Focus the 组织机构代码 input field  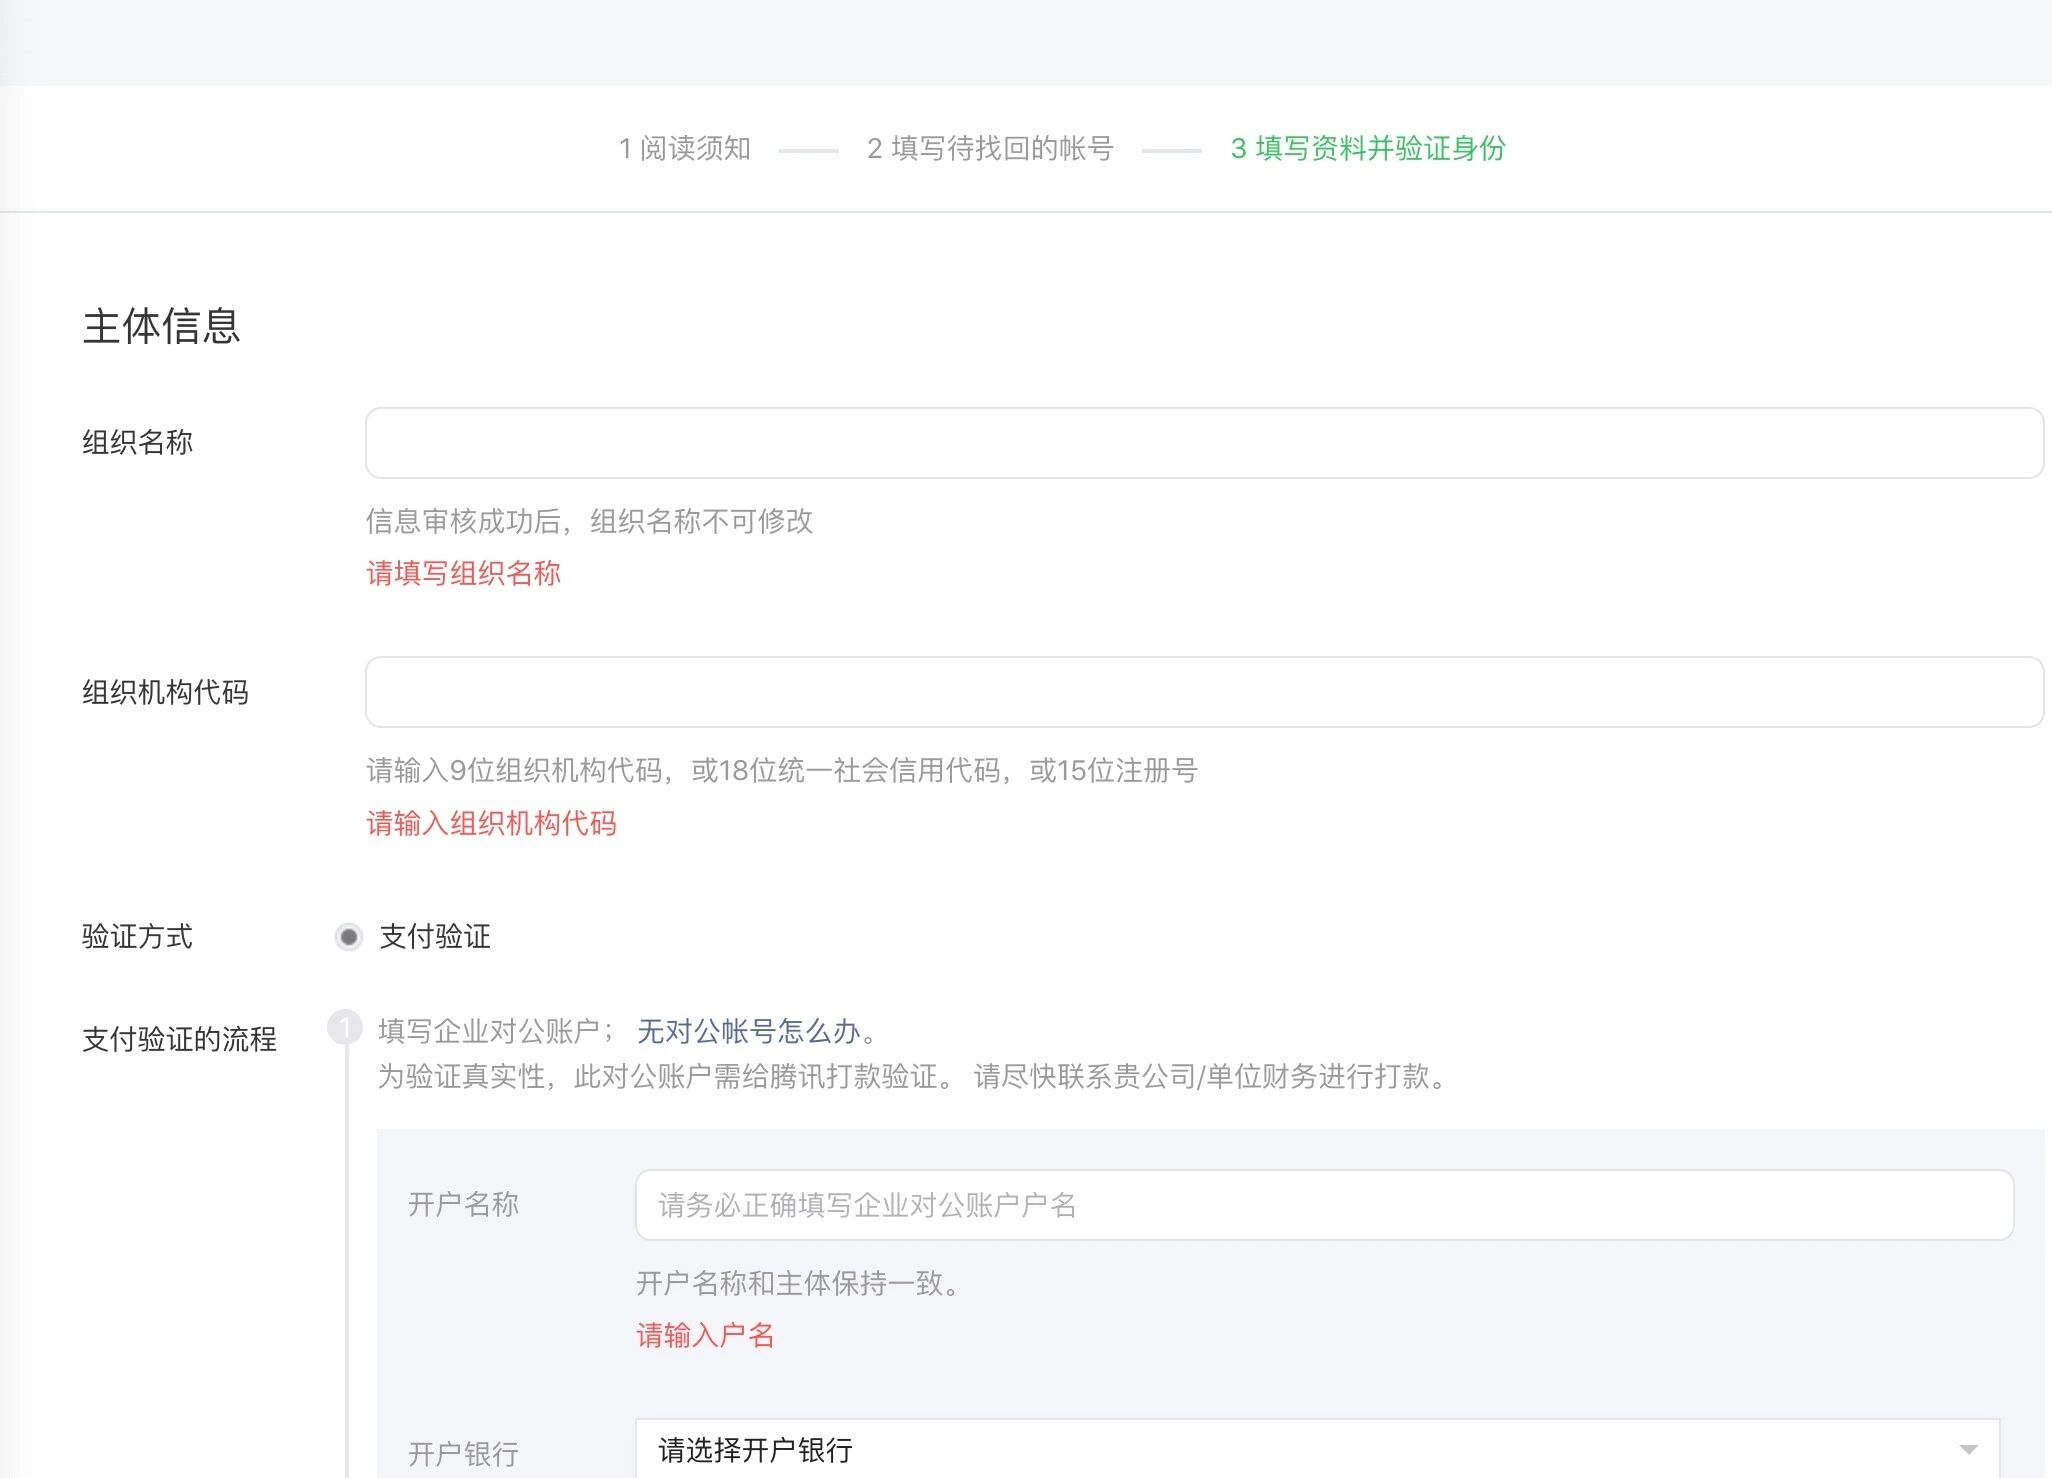(1203, 692)
